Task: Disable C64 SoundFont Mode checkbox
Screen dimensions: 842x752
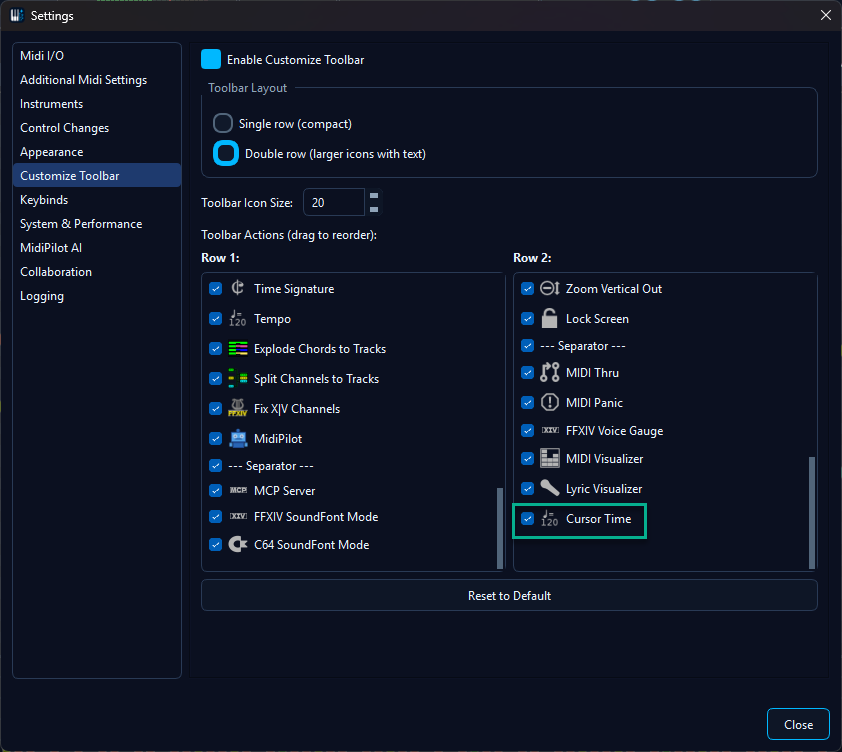Action: click(x=215, y=545)
